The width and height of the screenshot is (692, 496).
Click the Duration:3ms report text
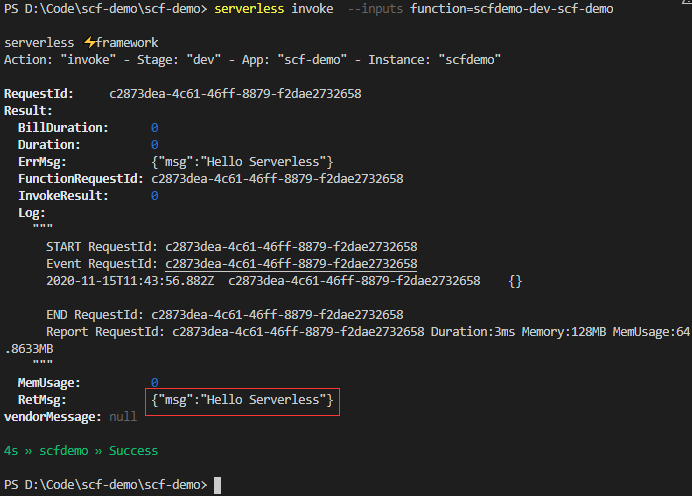(473, 332)
